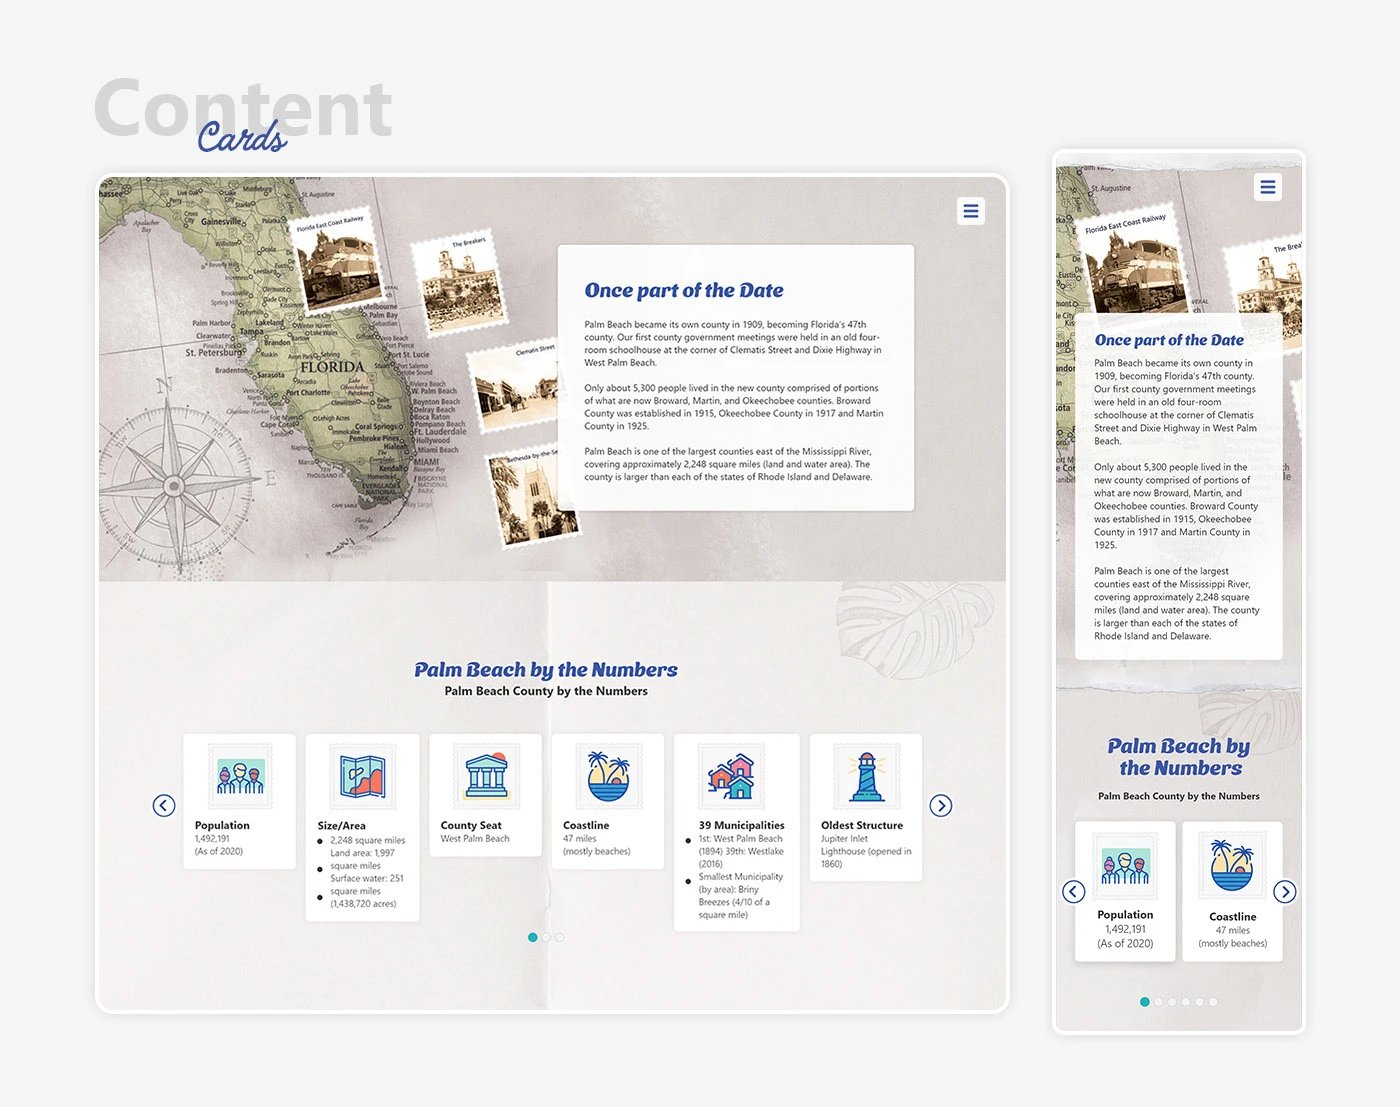Go to next slide in mobile carousel
The height and width of the screenshot is (1107, 1400).
[1285, 891]
